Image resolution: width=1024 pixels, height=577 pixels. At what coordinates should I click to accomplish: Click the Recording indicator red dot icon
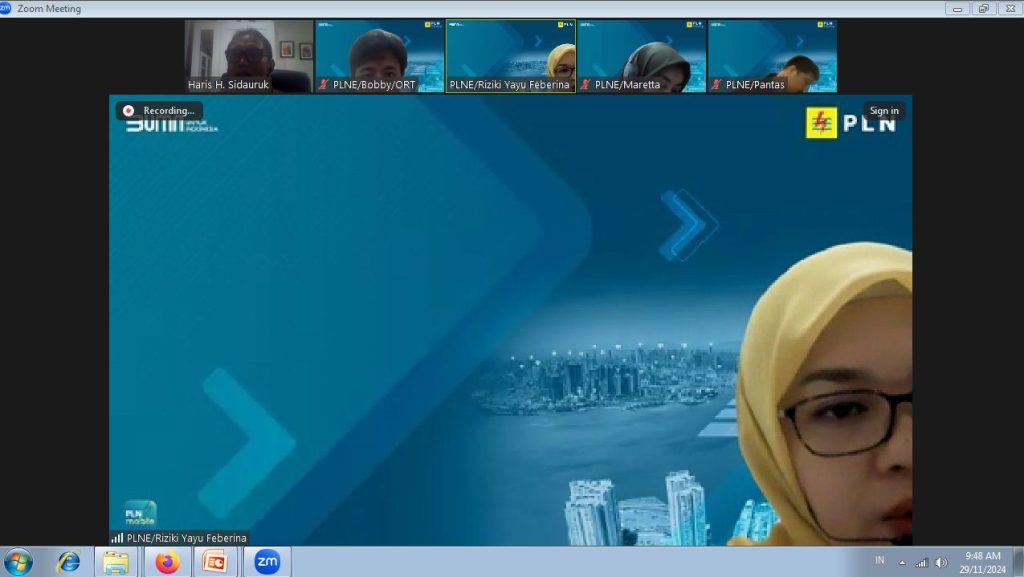coord(128,111)
